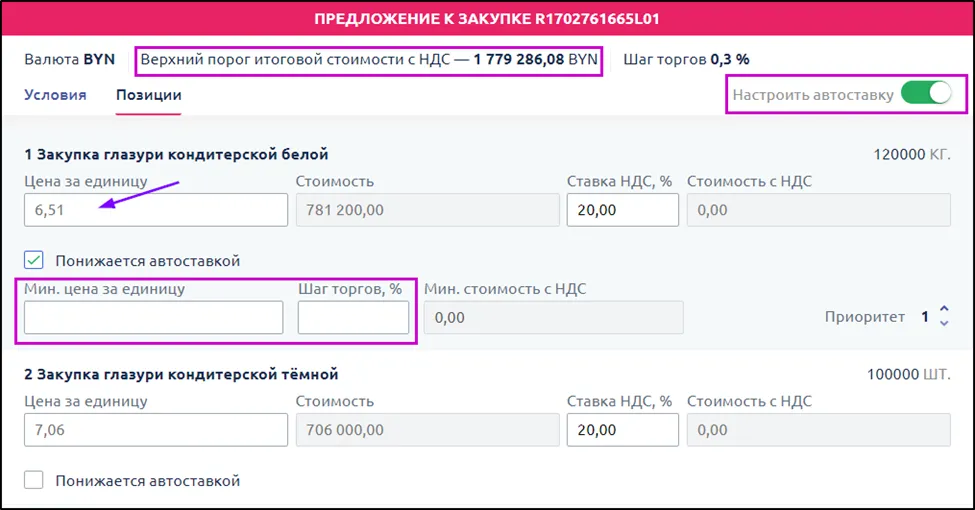Select the Позиции tab

pyautogui.click(x=148, y=95)
